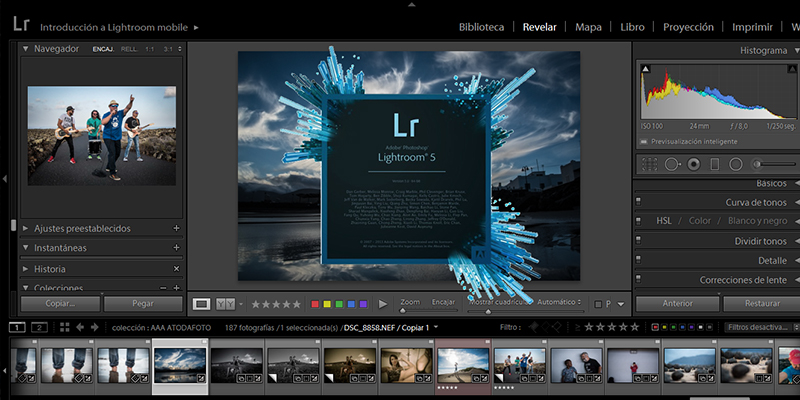
Task: Clear history with the X icon
Action: tap(177, 269)
